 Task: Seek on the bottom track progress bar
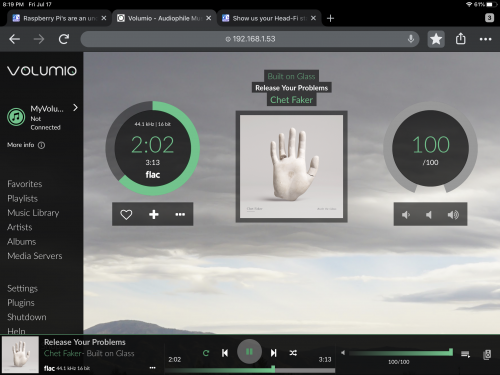coord(250,370)
